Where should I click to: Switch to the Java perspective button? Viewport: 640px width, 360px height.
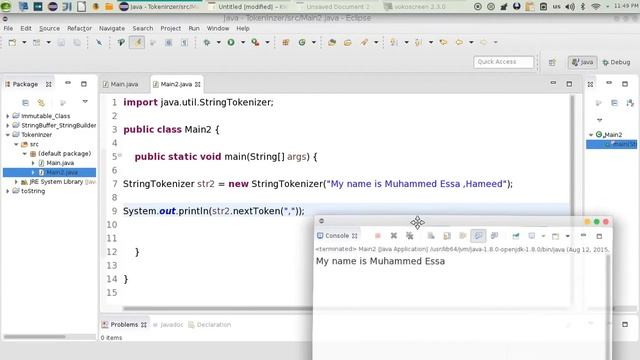click(x=582, y=62)
